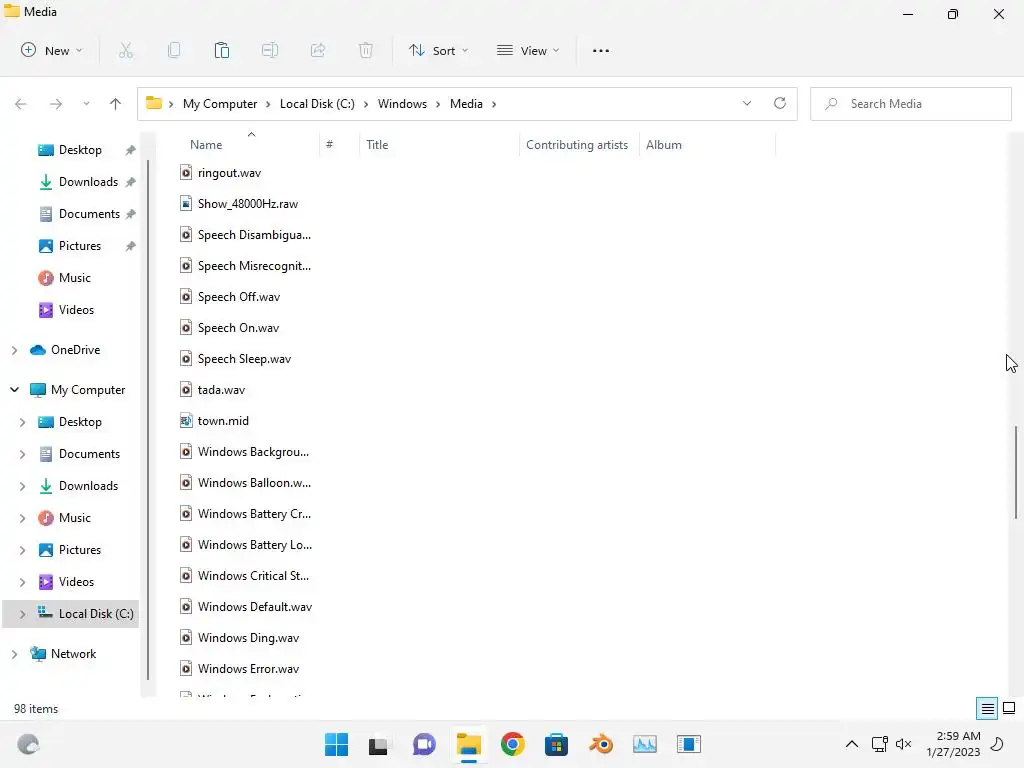Sort by the Album column header
Image resolution: width=1024 pixels, height=768 pixels.
(x=664, y=144)
